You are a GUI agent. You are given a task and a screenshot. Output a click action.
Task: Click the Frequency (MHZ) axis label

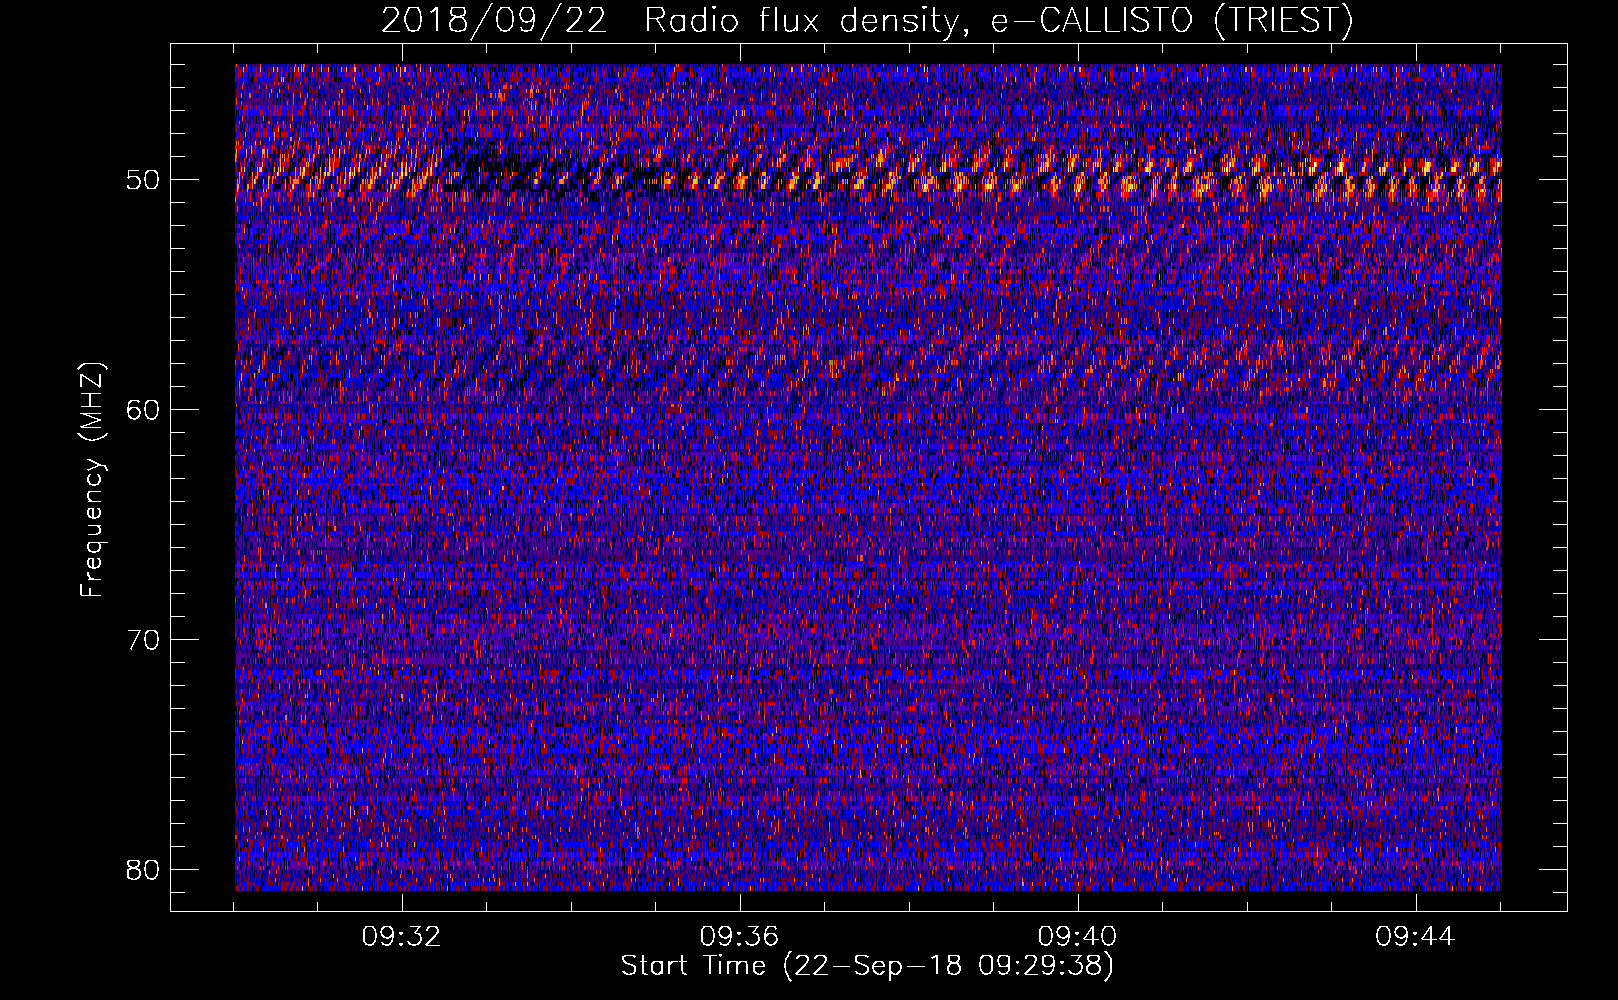(92, 480)
